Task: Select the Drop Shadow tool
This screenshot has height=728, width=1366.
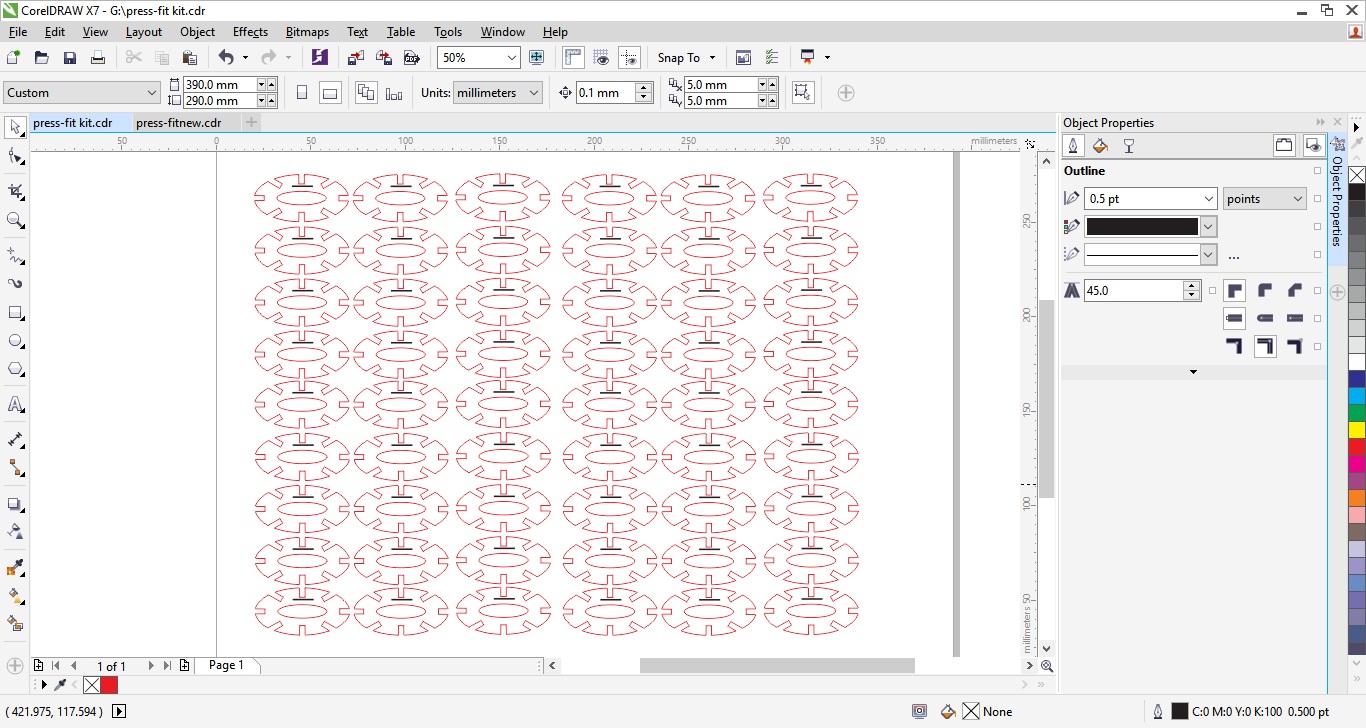Action: click(x=15, y=504)
